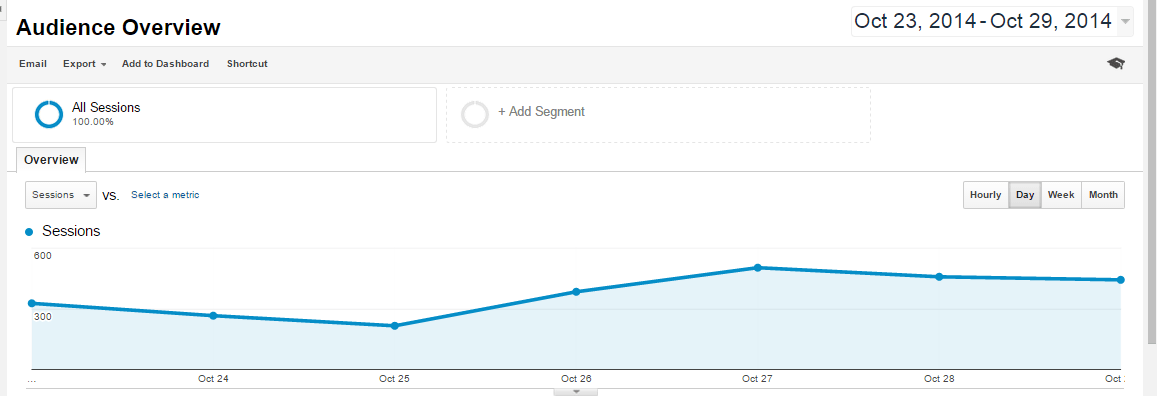1157x396 pixels.
Task: Click the All Sessions blue donut icon
Action: pyautogui.click(x=49, y=114)
